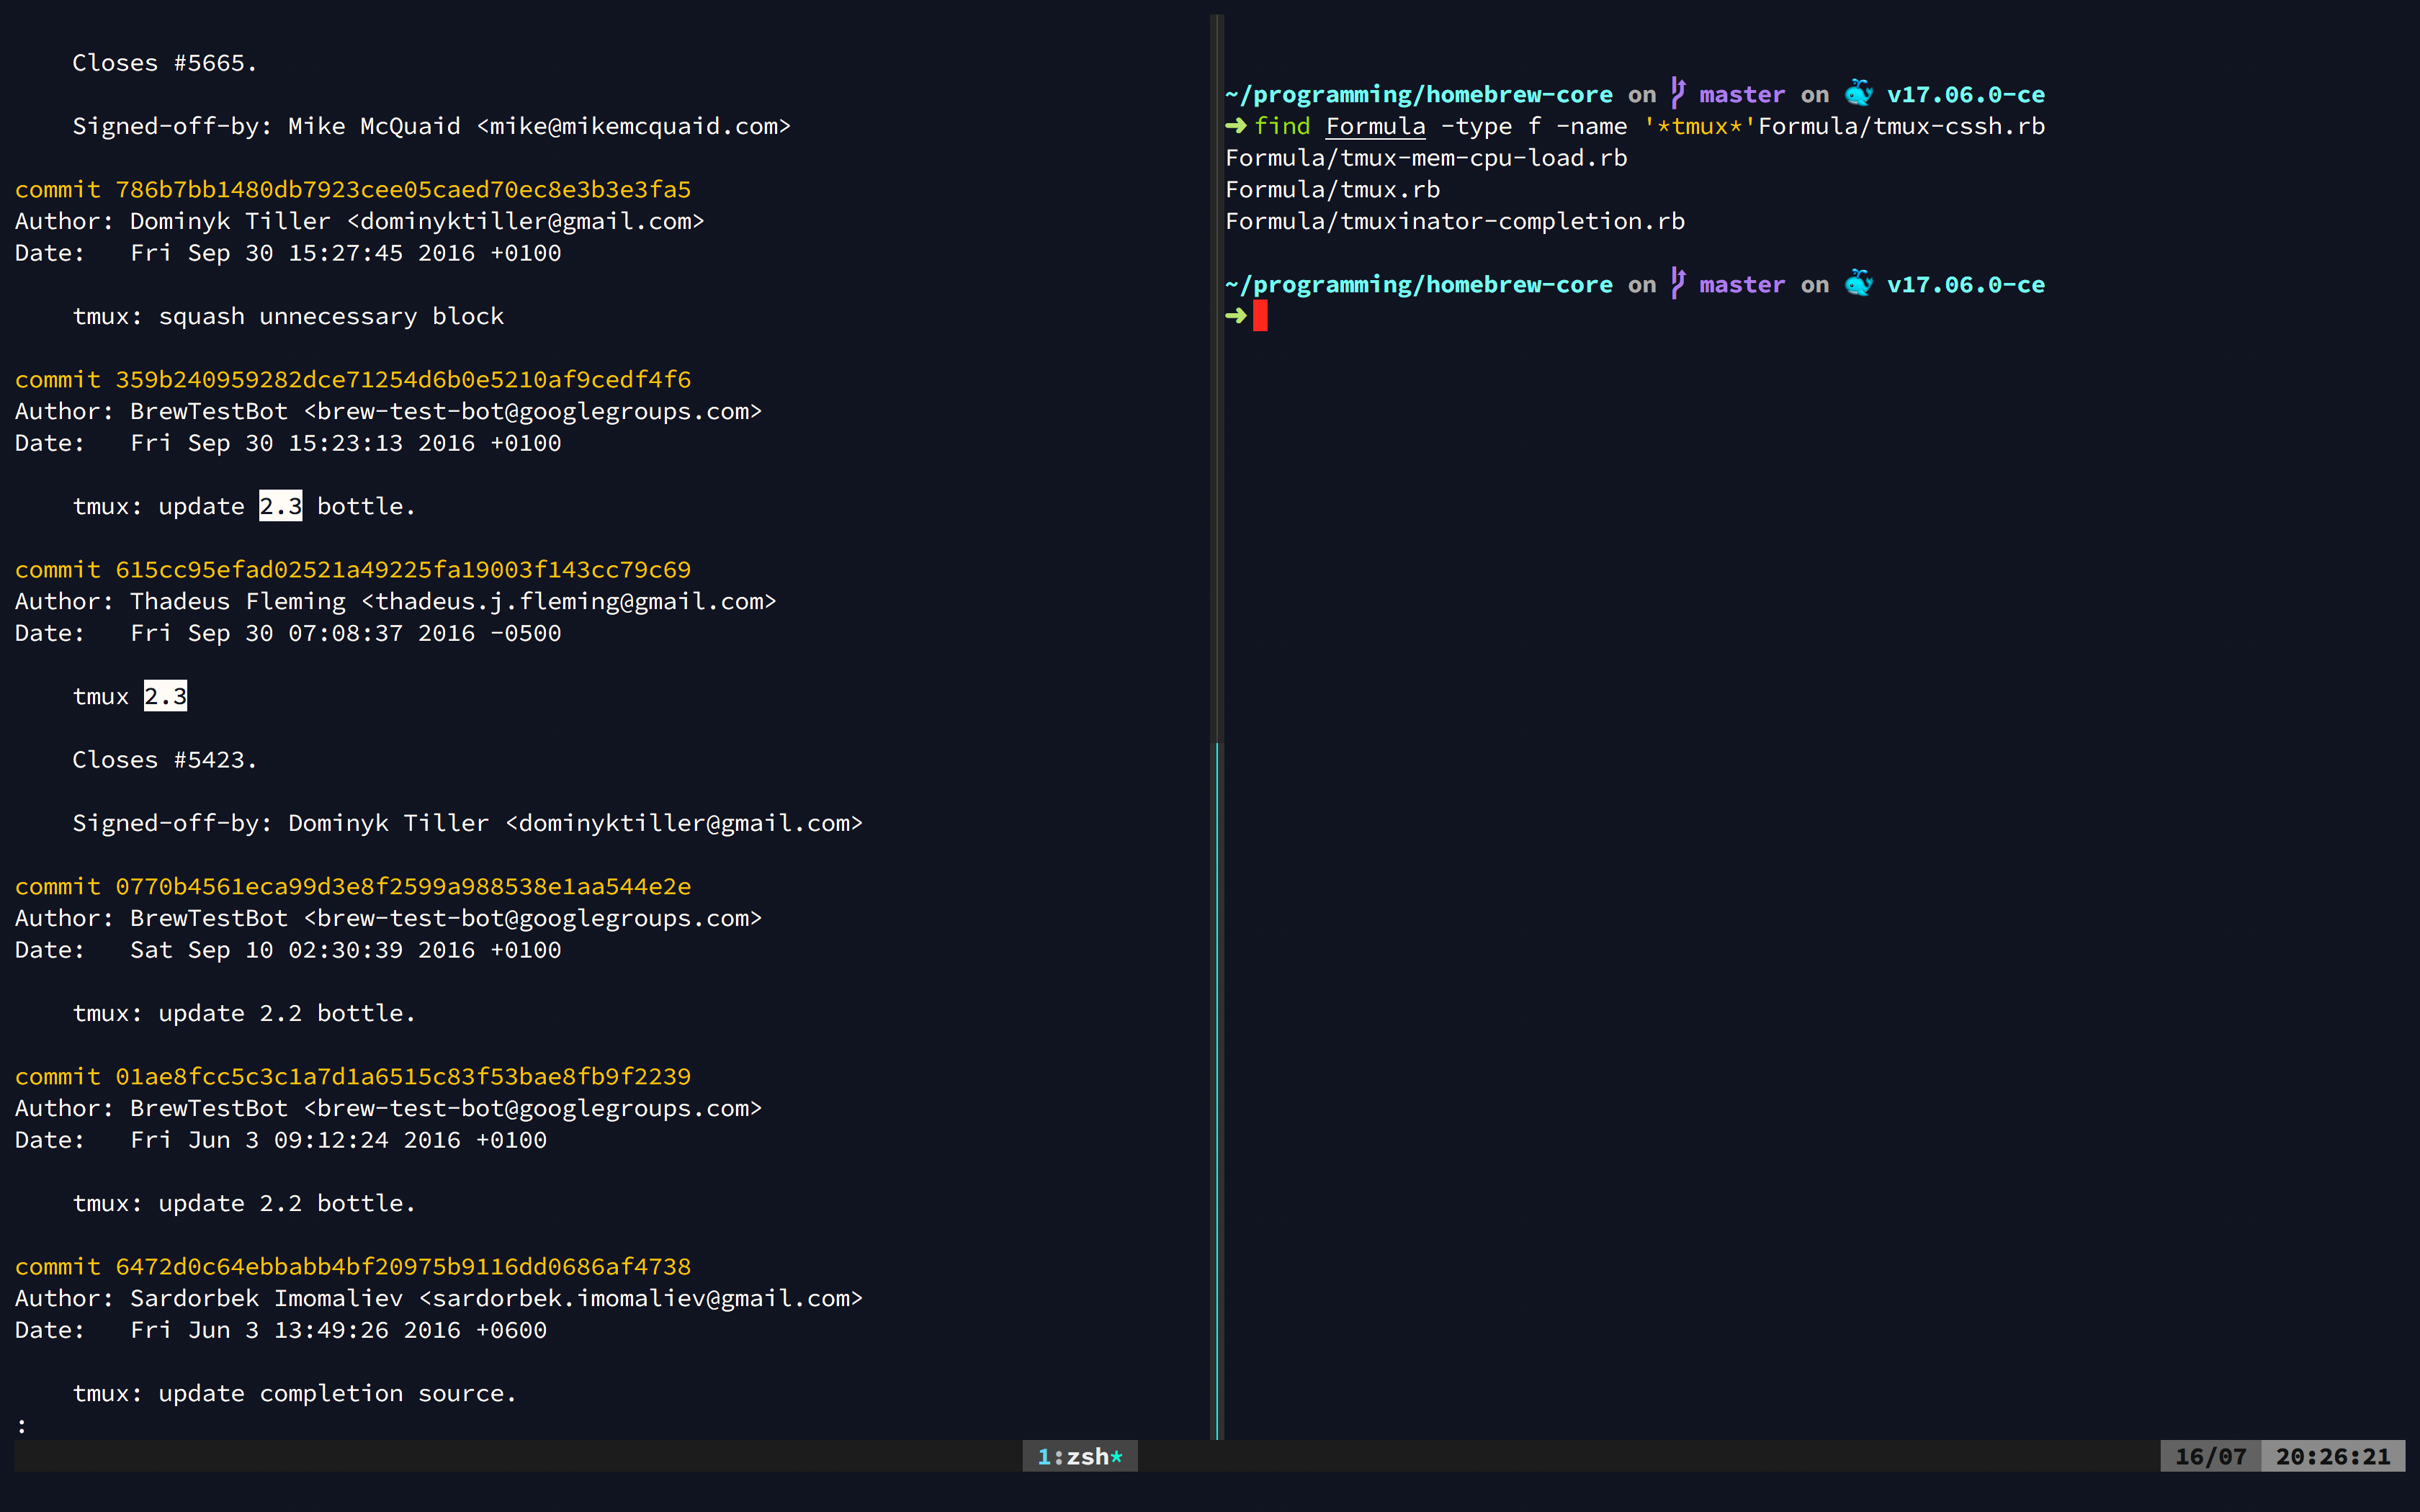Click the git branch icon in second prompt

(x=1678, y=283)
